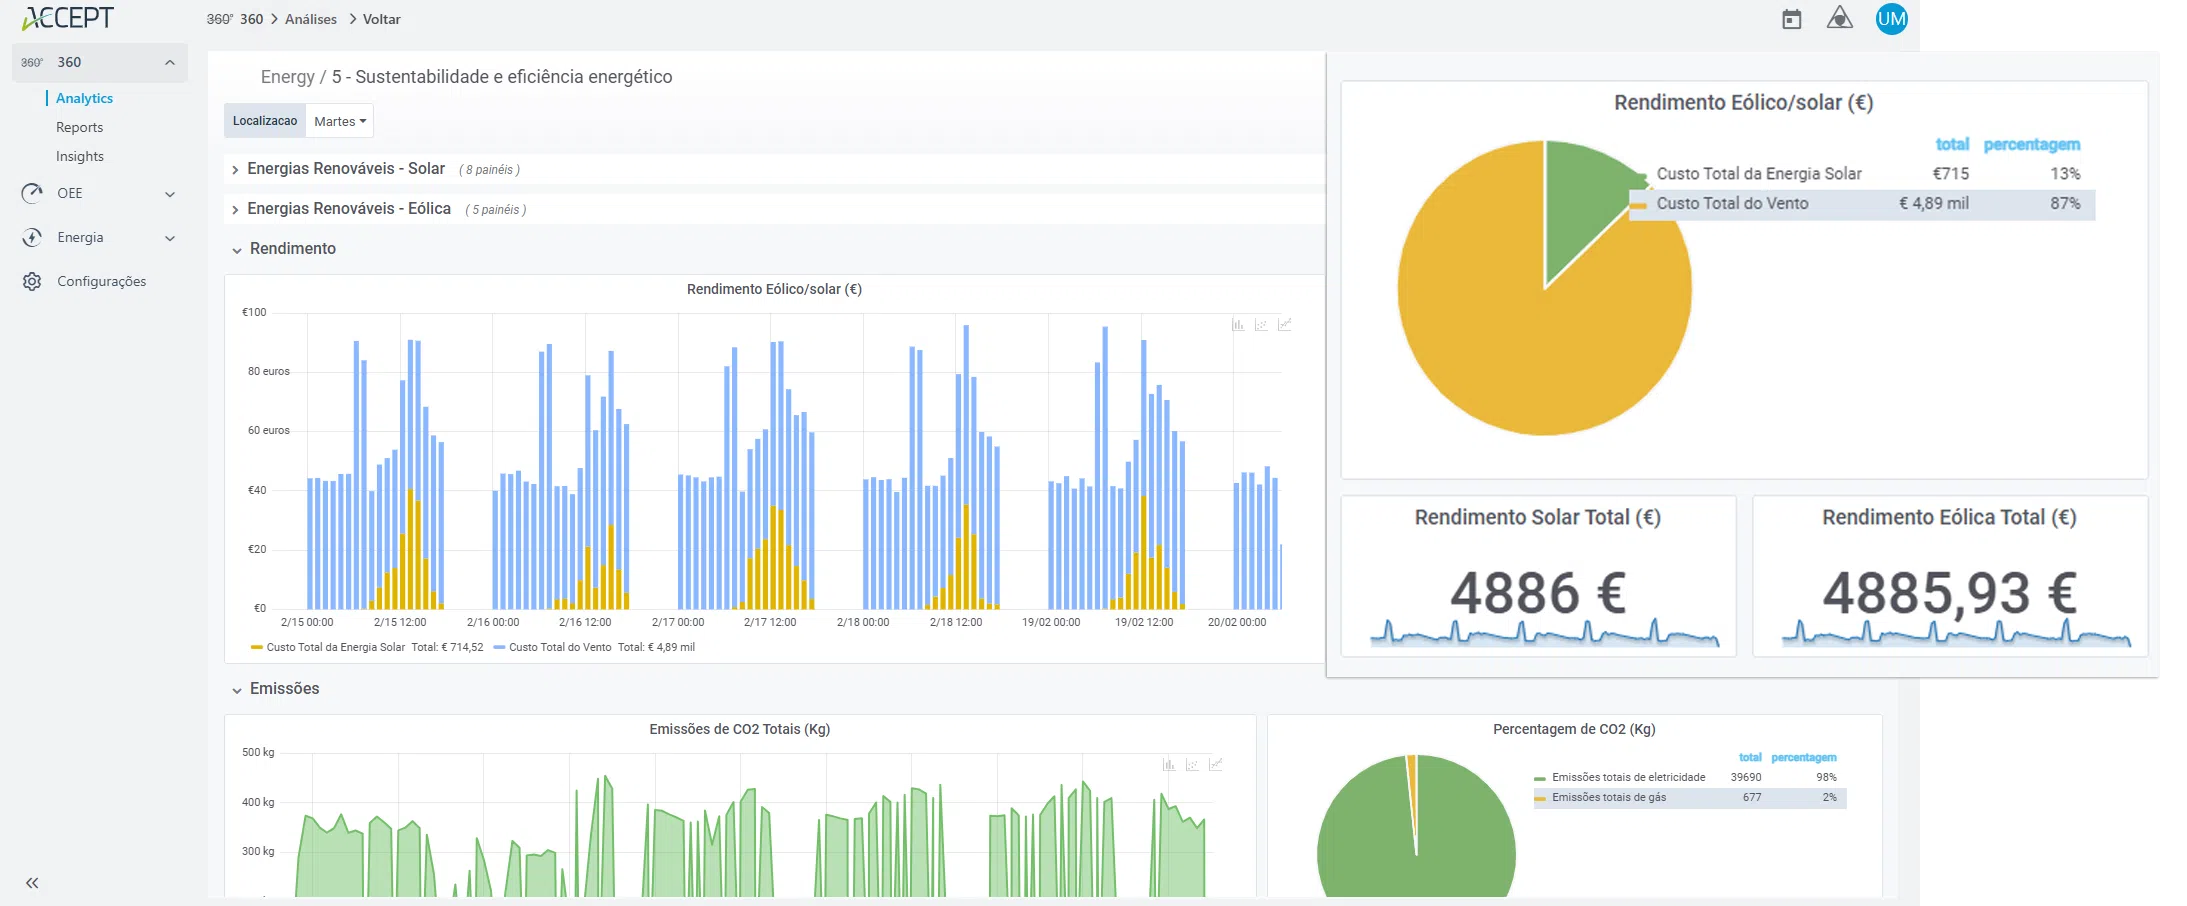Click the Configurações gear icon

pyautogui.click(x=32, y=281)
